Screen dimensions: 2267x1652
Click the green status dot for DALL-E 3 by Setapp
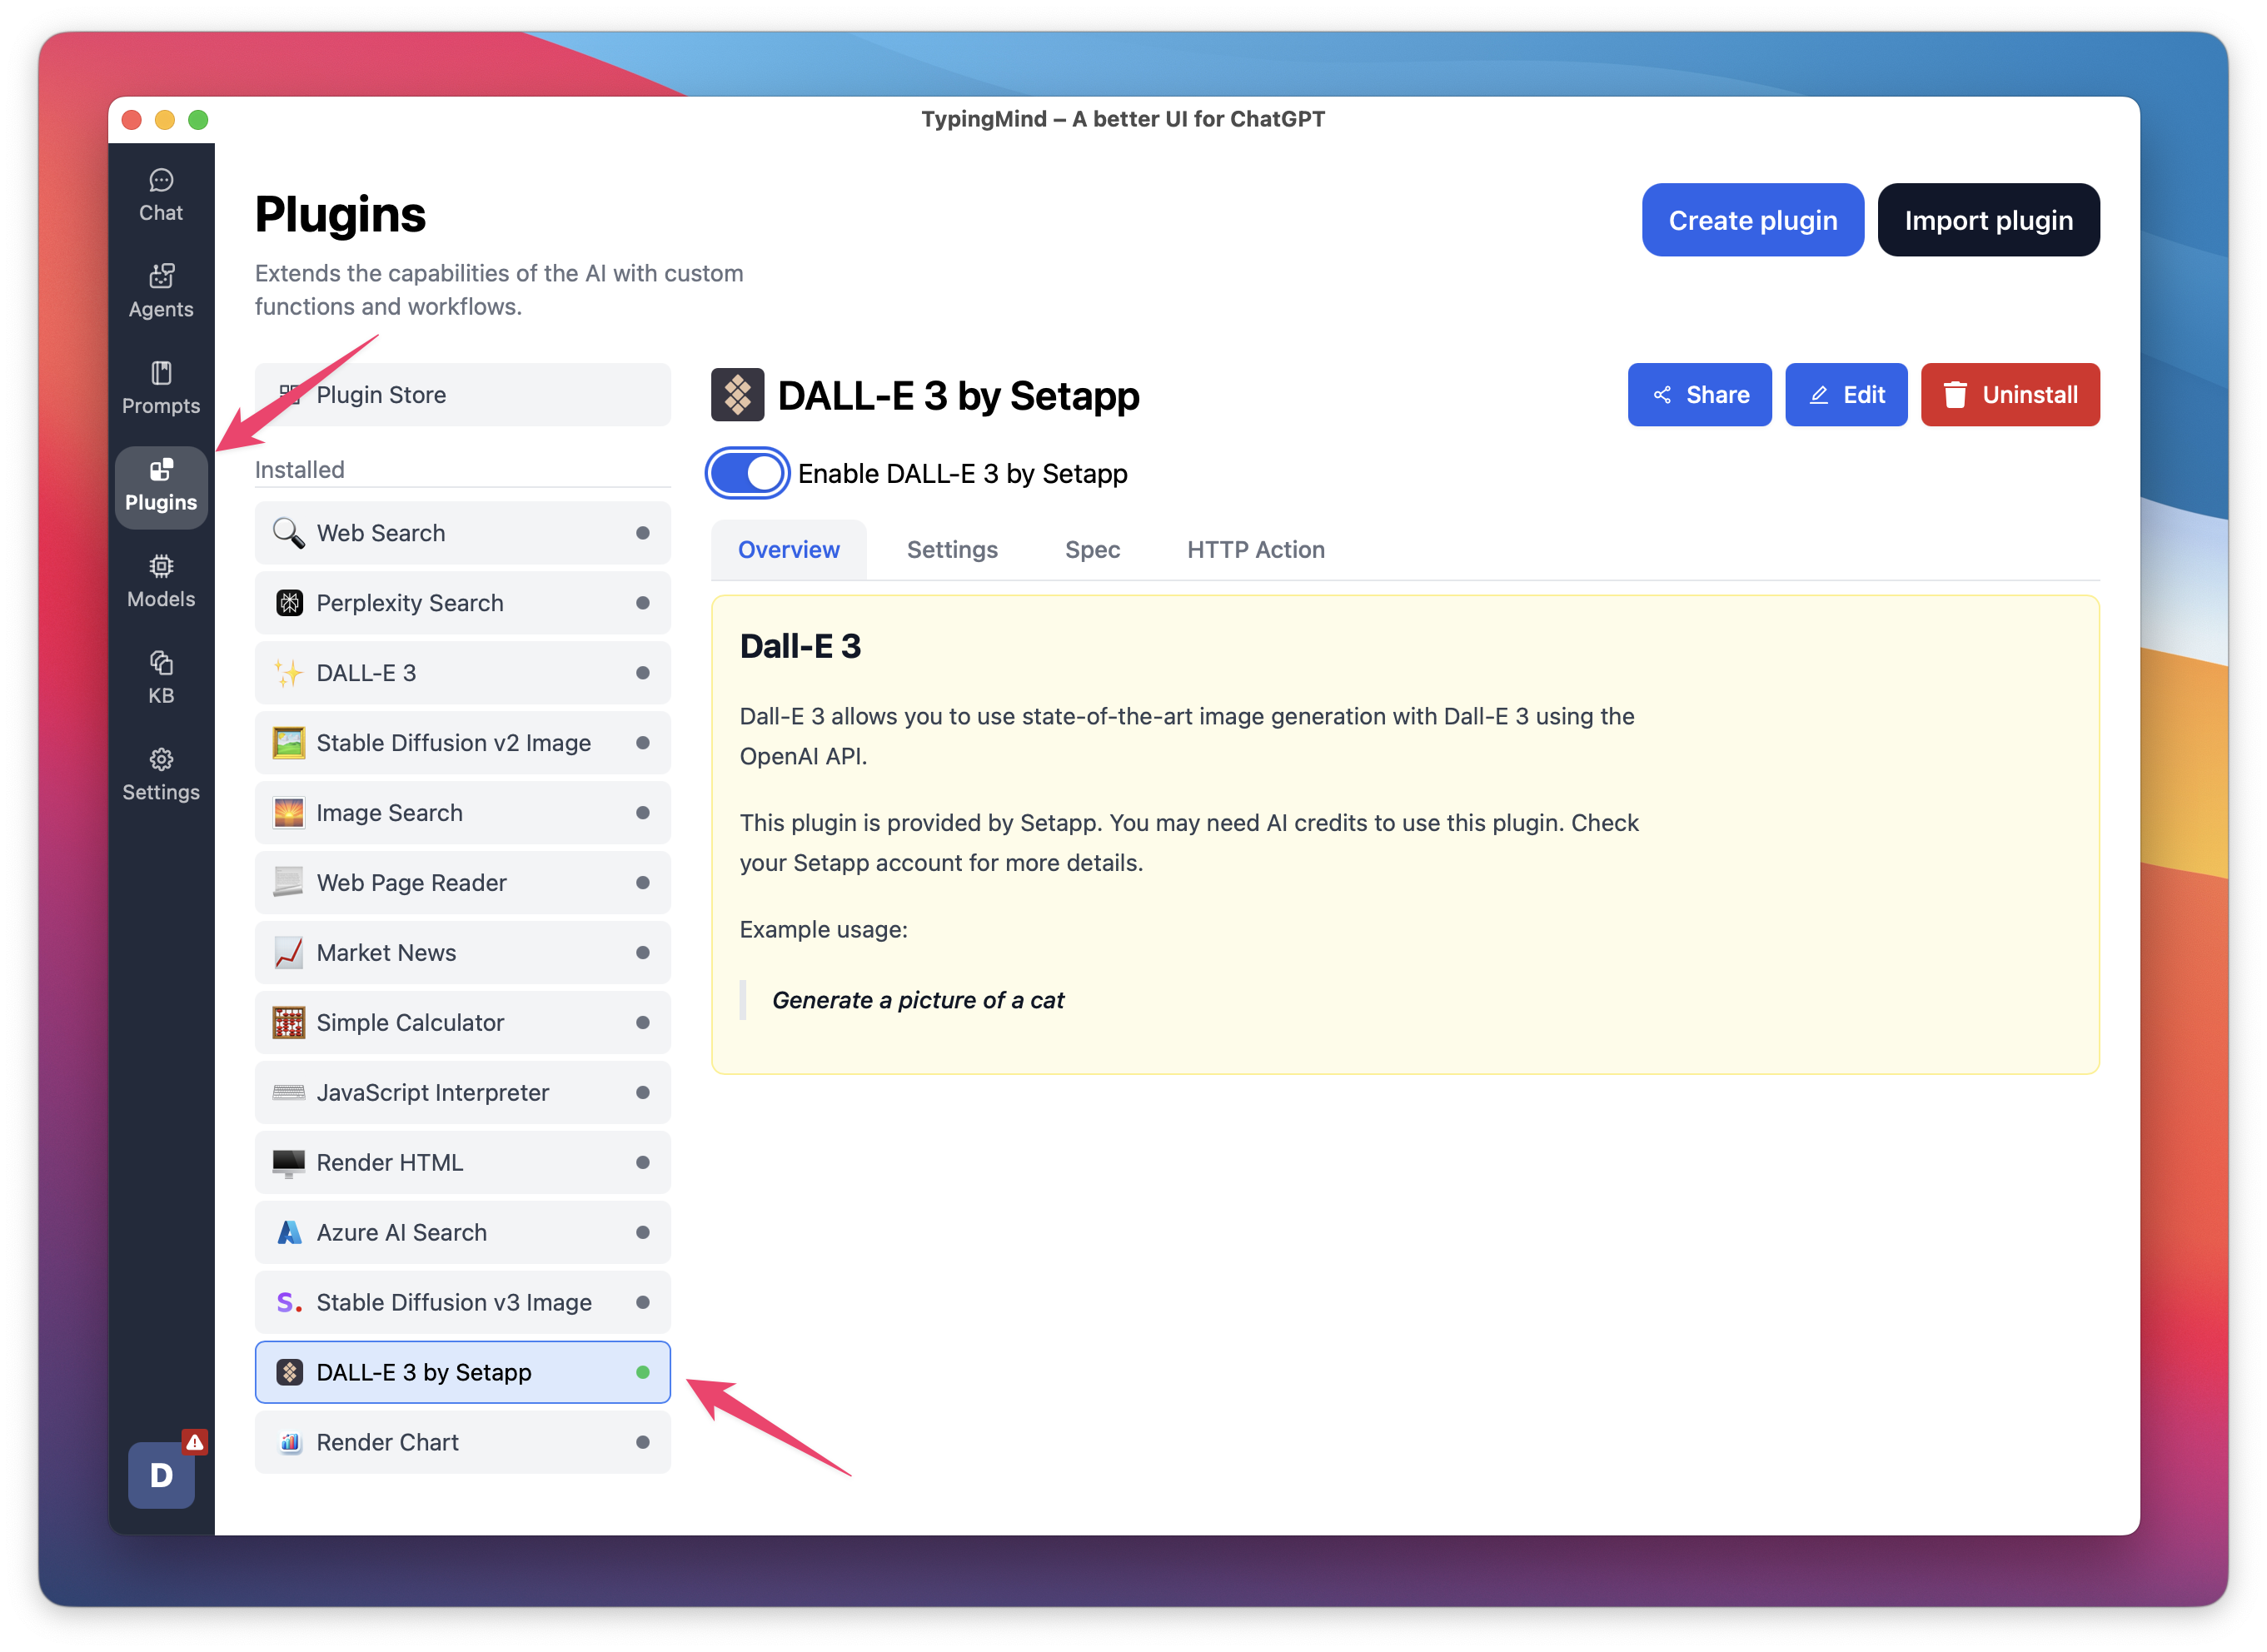point(642,1373)
